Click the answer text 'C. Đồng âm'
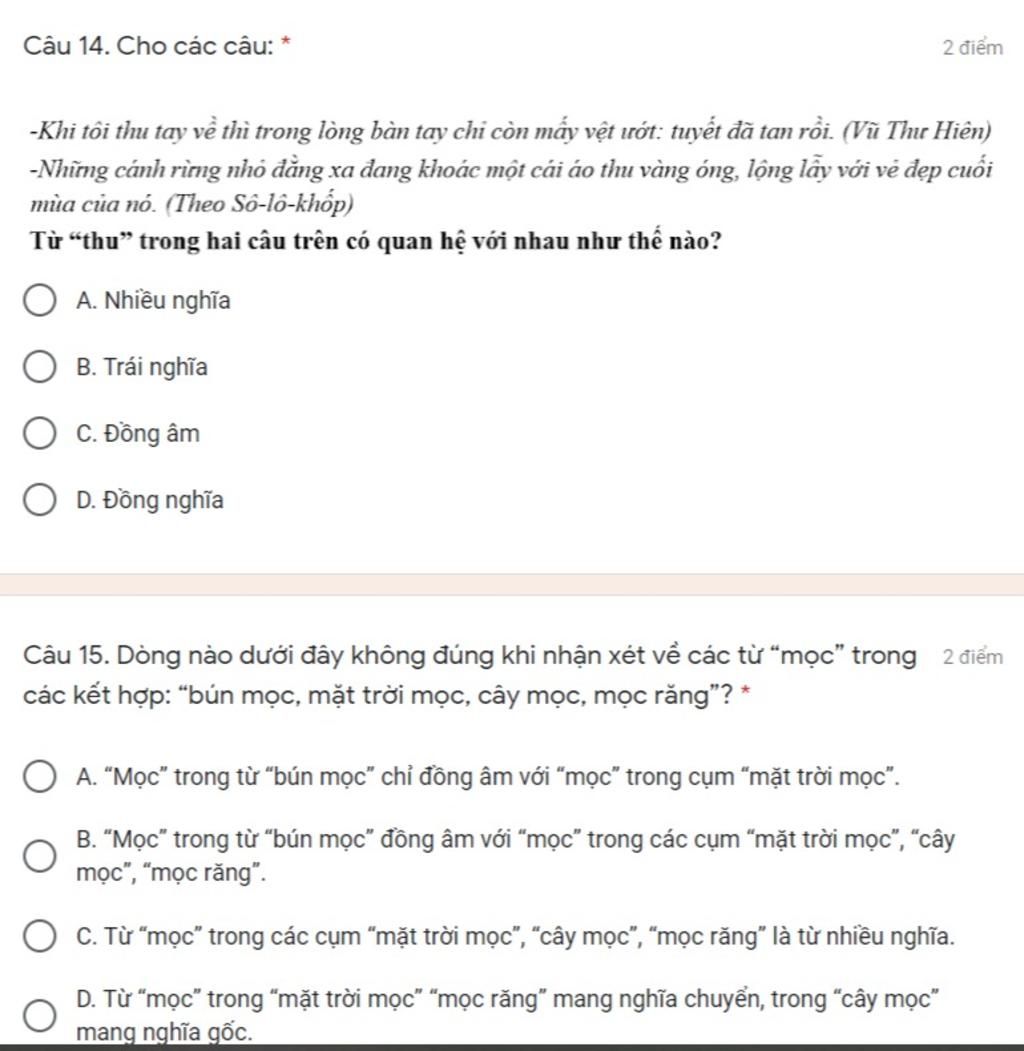1024x1051 pixels. coord(138,434)
